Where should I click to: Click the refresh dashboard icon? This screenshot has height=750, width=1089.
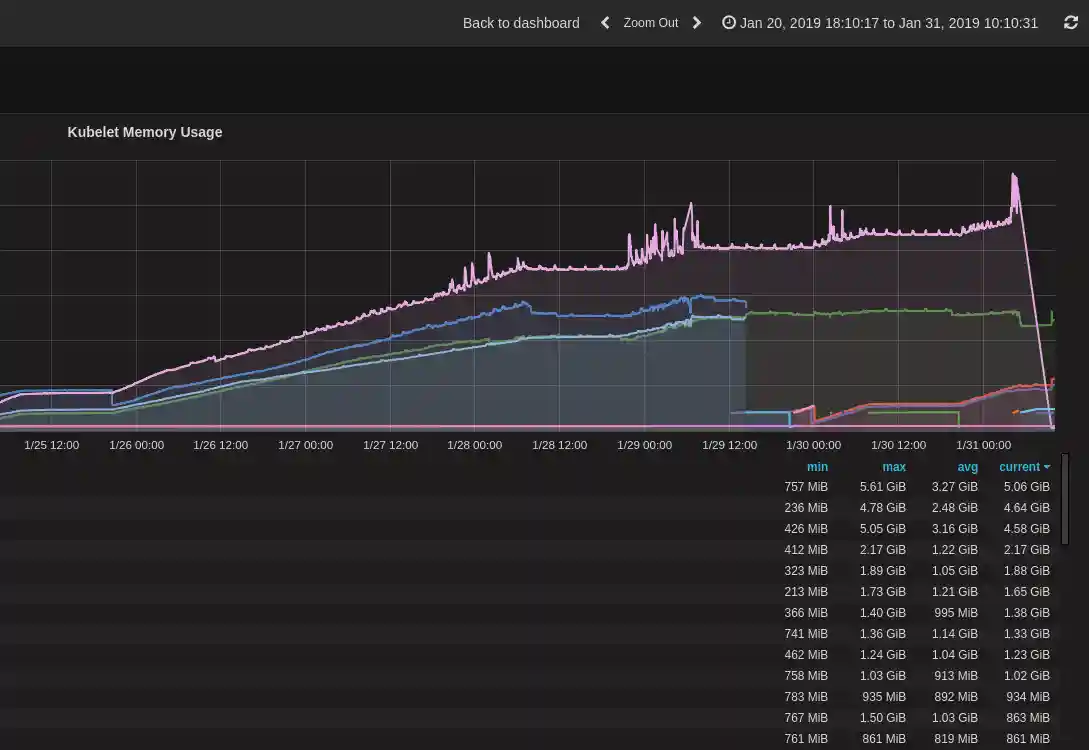[1071, 23]
